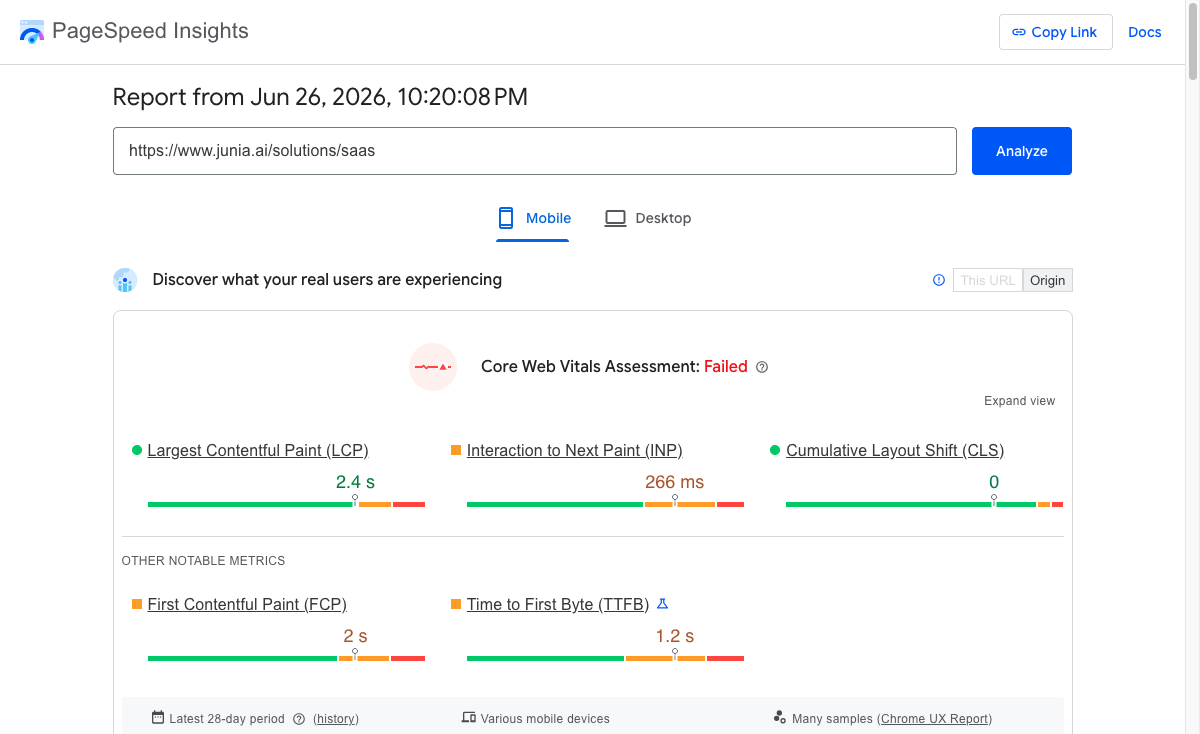Click the desktop laptop icon

615,218
